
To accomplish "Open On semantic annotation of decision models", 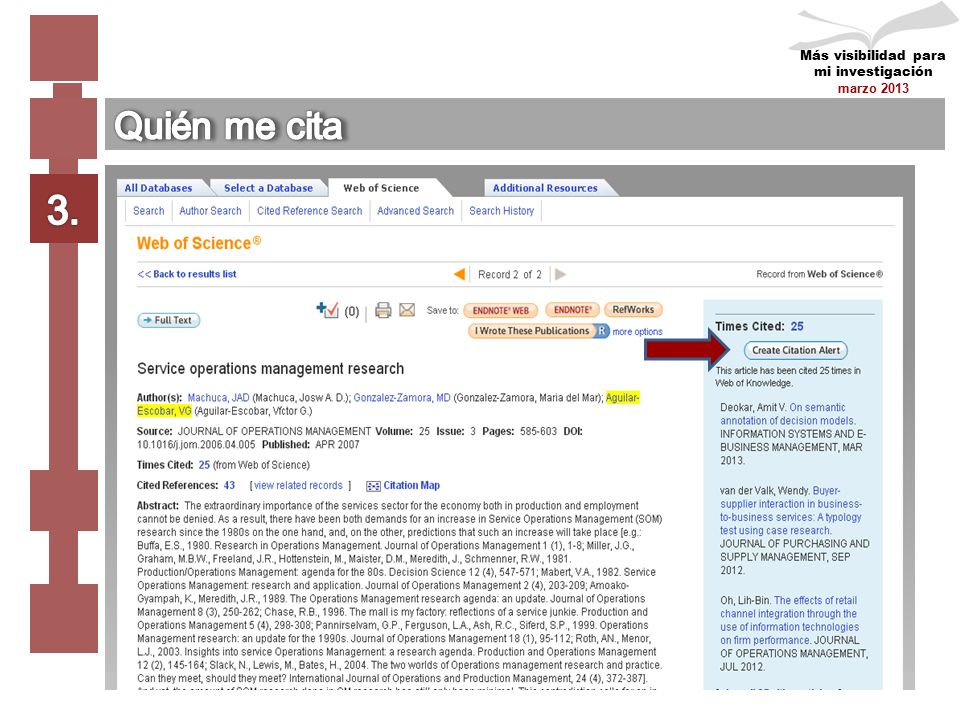I will [788, 414].
